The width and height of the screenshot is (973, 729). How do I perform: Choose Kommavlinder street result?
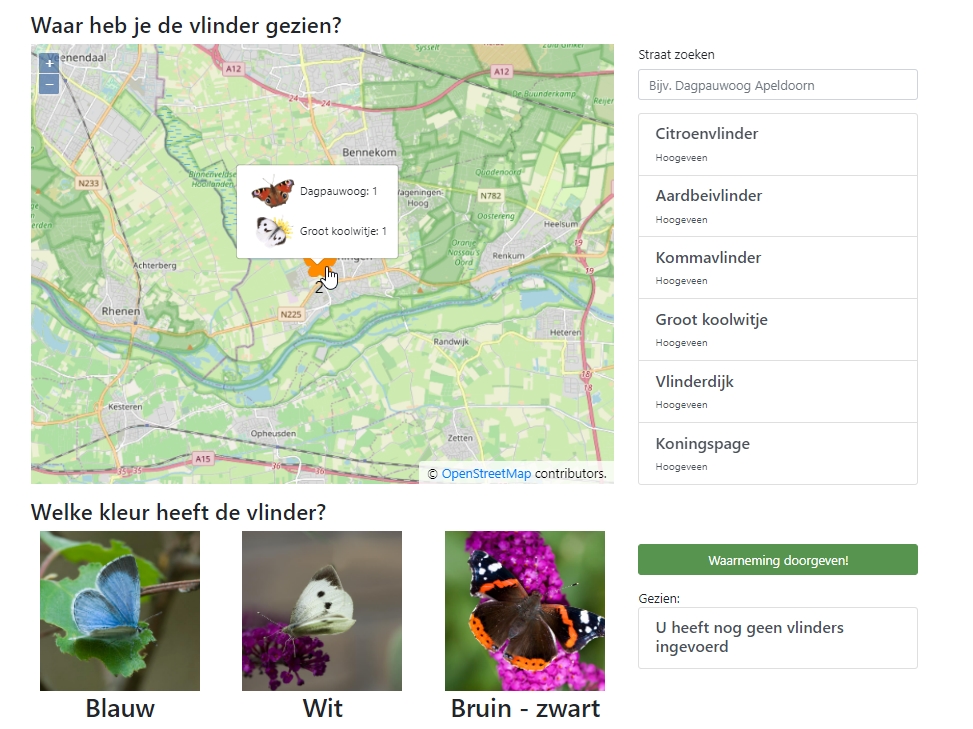778,267
